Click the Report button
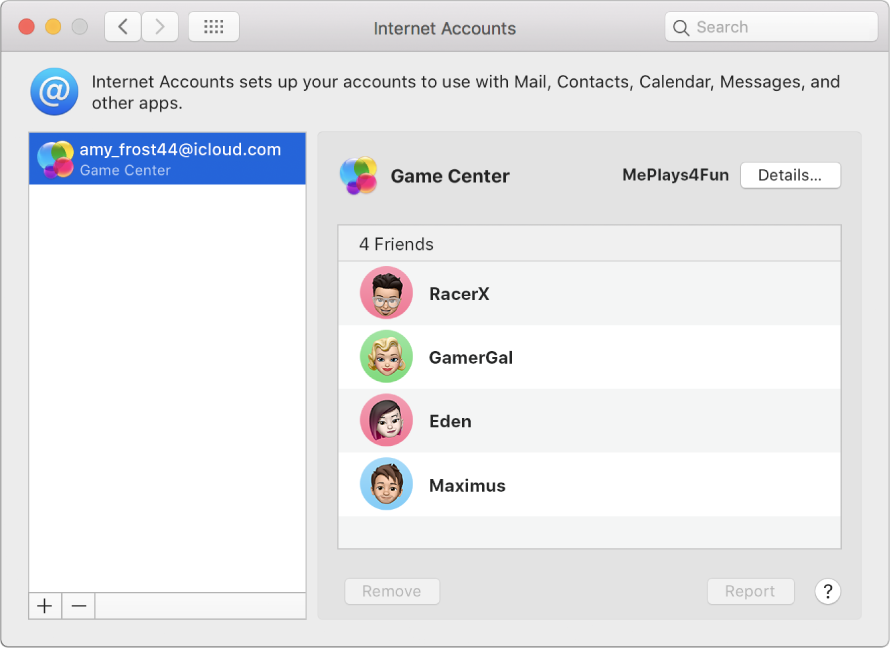 (750, 591)
